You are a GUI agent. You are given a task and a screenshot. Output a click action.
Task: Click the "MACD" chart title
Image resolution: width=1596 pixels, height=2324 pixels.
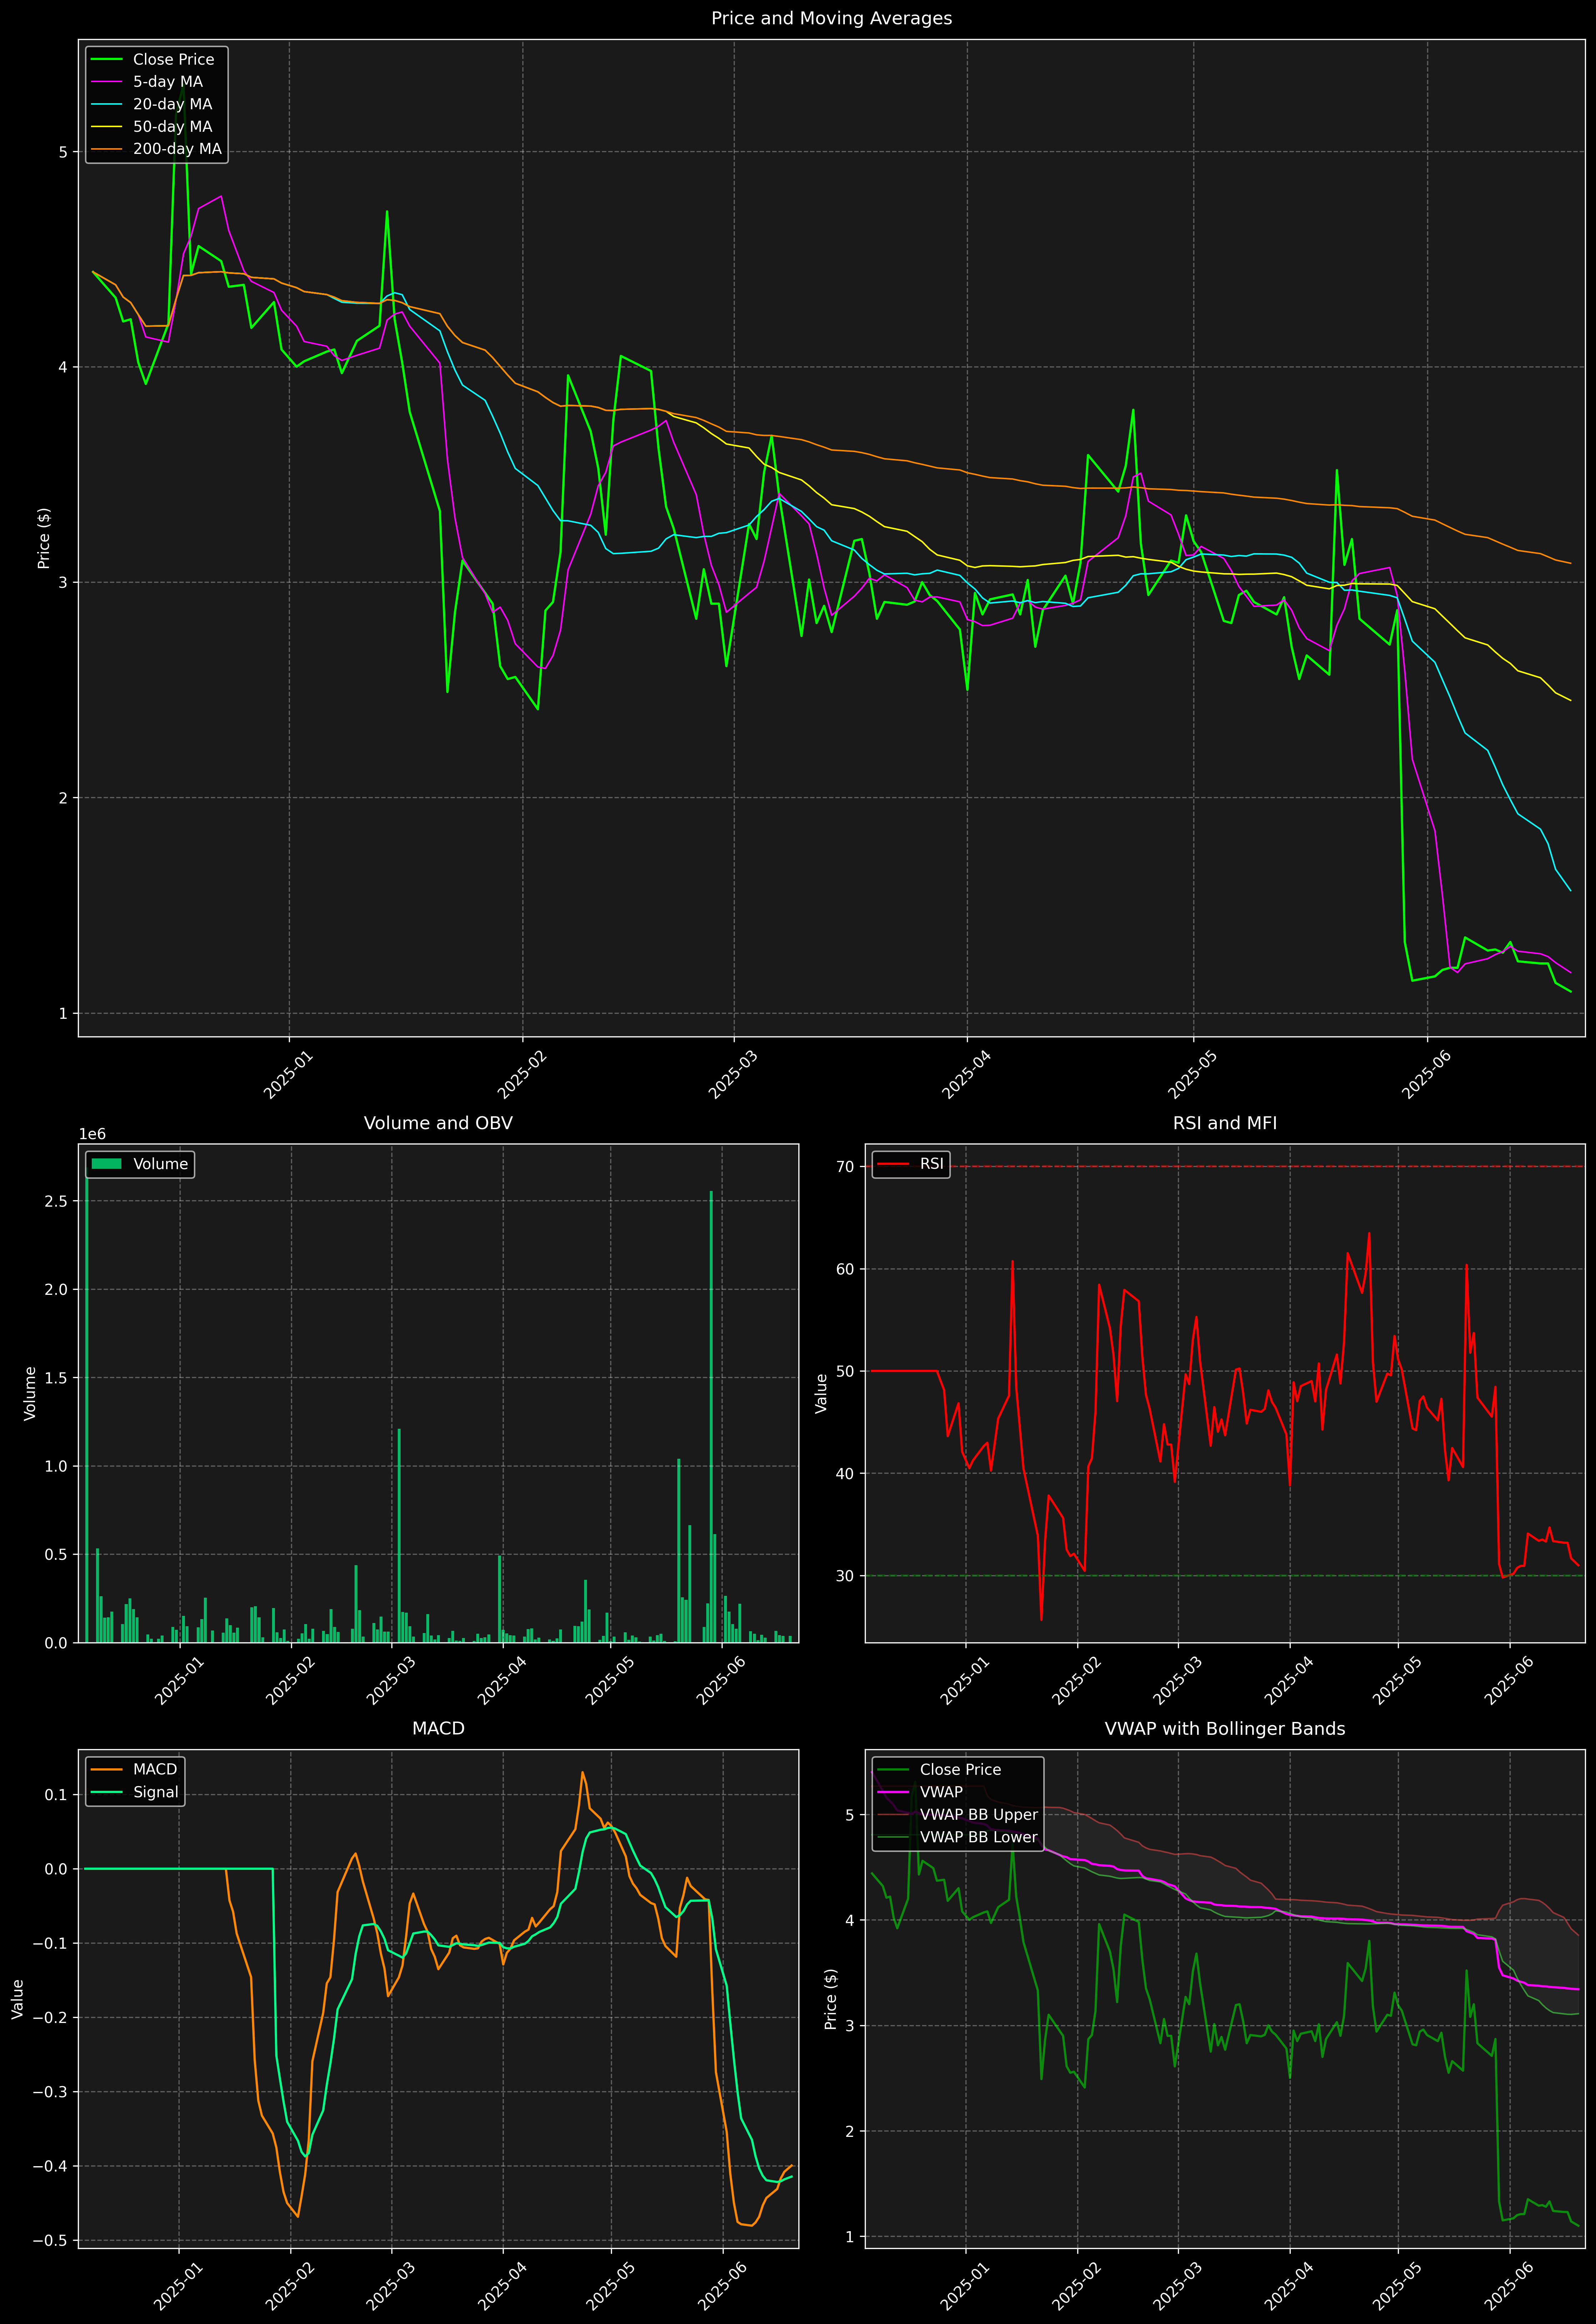click(x=438, y=1729)
